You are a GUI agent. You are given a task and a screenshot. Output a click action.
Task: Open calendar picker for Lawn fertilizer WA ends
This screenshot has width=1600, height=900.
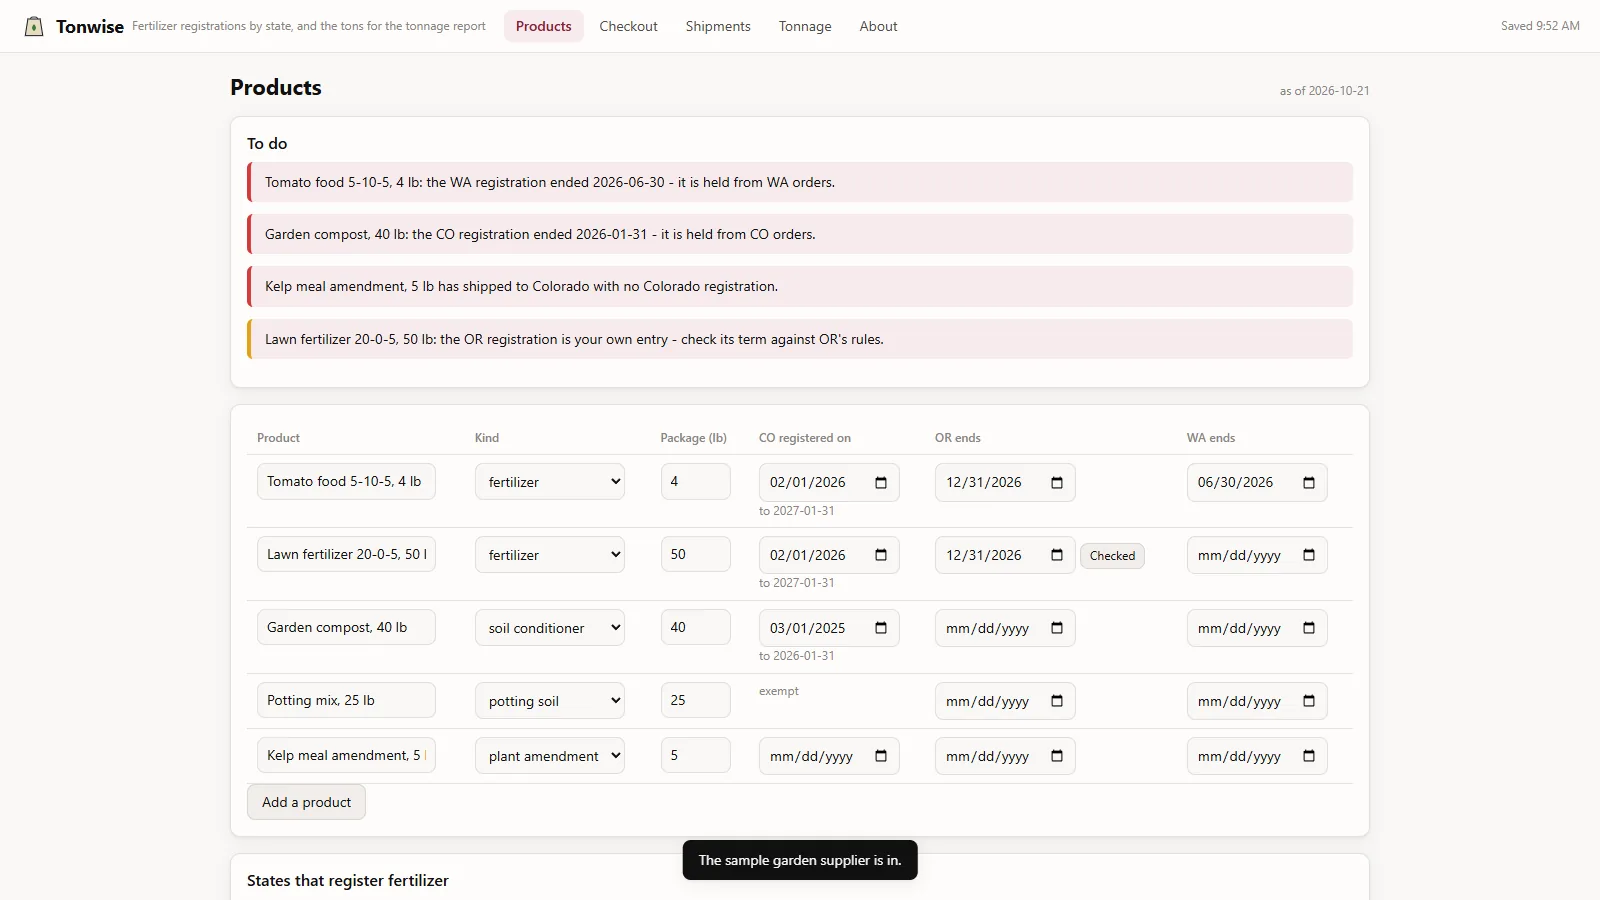[1309, 555]
